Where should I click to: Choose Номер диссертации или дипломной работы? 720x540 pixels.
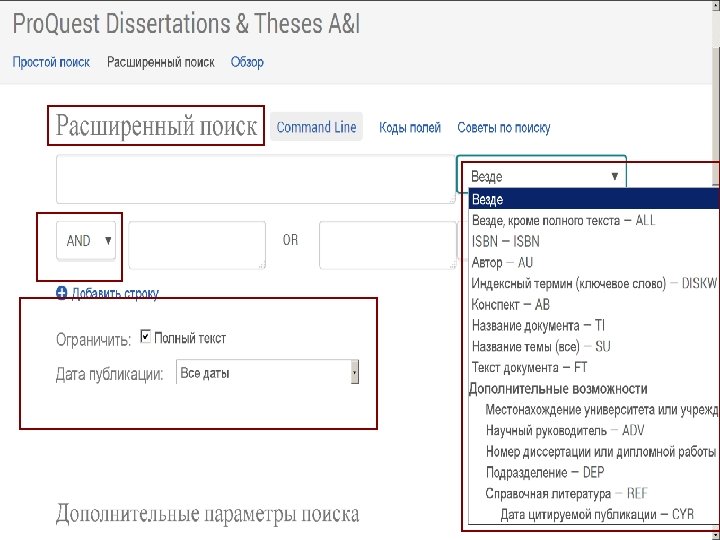(594, 452)
